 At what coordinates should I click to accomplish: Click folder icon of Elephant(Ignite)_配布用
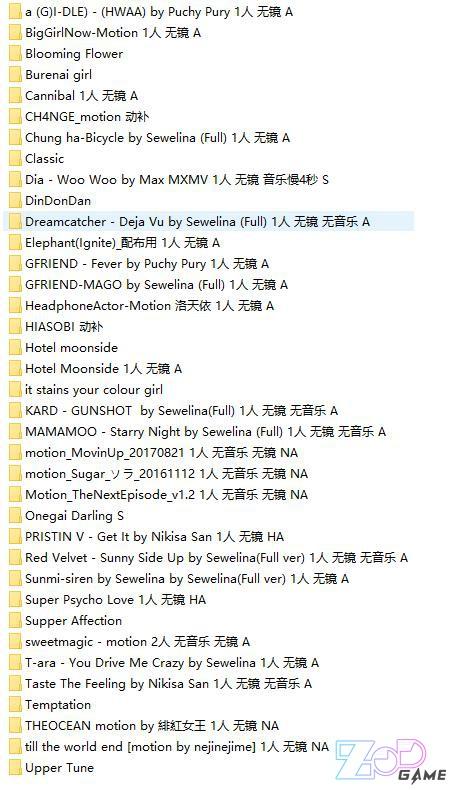pyautogui.click(x=15, y=242)
